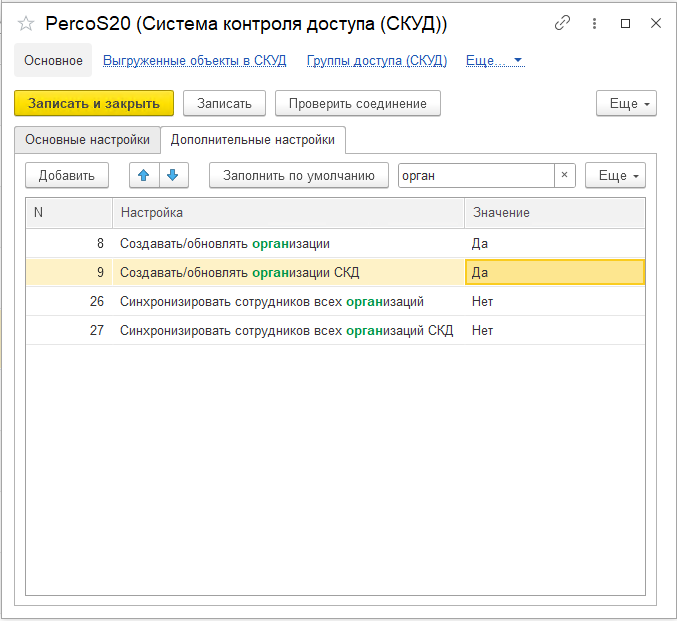Move setting up with the up arrow
This screenshot has width=677, height=621.
coord(144,175)
